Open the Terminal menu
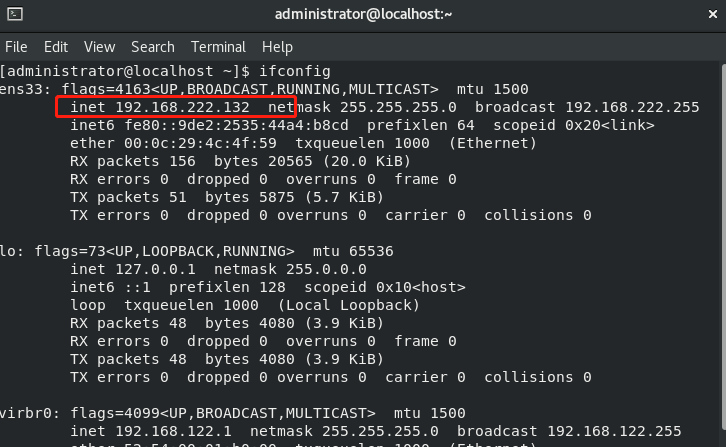This screenshot has width=726, height=447. click(x=218, y=47)
